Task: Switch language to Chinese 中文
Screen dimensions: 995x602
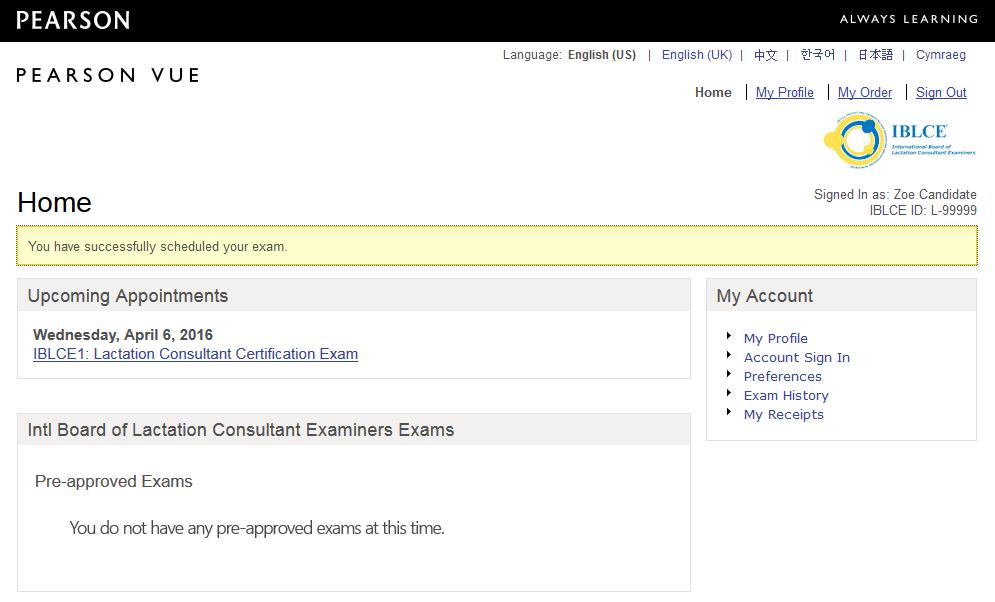Action: coord(765,55)
